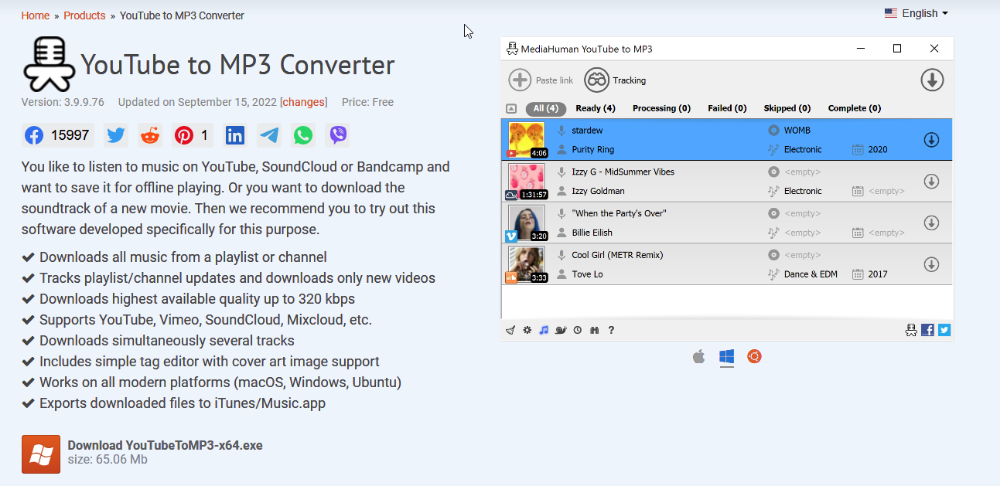The image size is (1000, 486).
Task: Click the stardew yellow cover thumbnail
Action: click(x=527, y=140)
